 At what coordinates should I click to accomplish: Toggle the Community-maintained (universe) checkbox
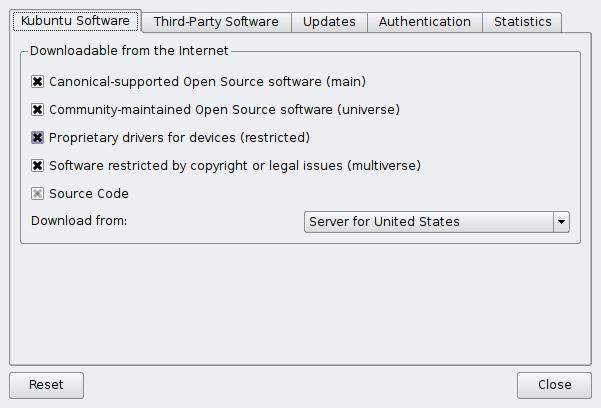(x=38, y=110)
